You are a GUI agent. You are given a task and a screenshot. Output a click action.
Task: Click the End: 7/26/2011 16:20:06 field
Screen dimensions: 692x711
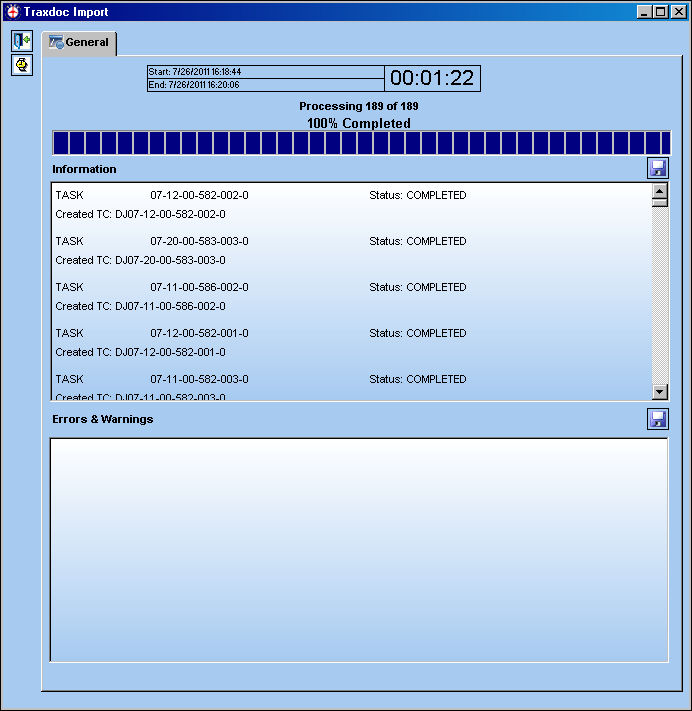266,85
